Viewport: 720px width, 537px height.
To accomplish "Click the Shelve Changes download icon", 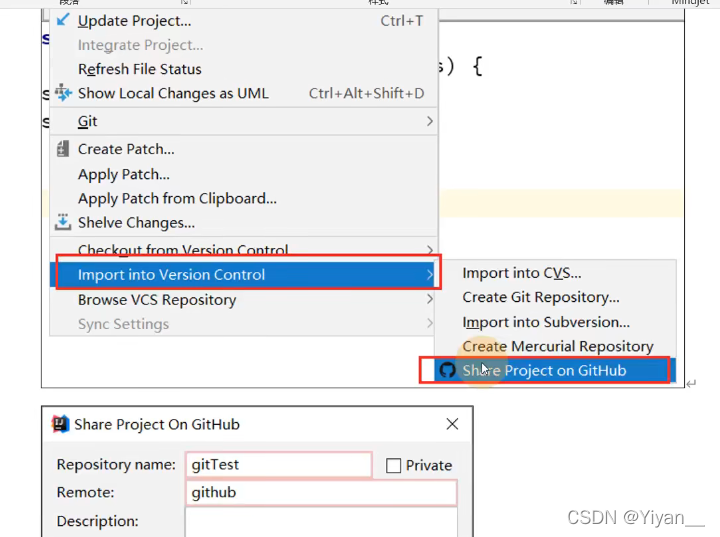I will click(63, 222).
